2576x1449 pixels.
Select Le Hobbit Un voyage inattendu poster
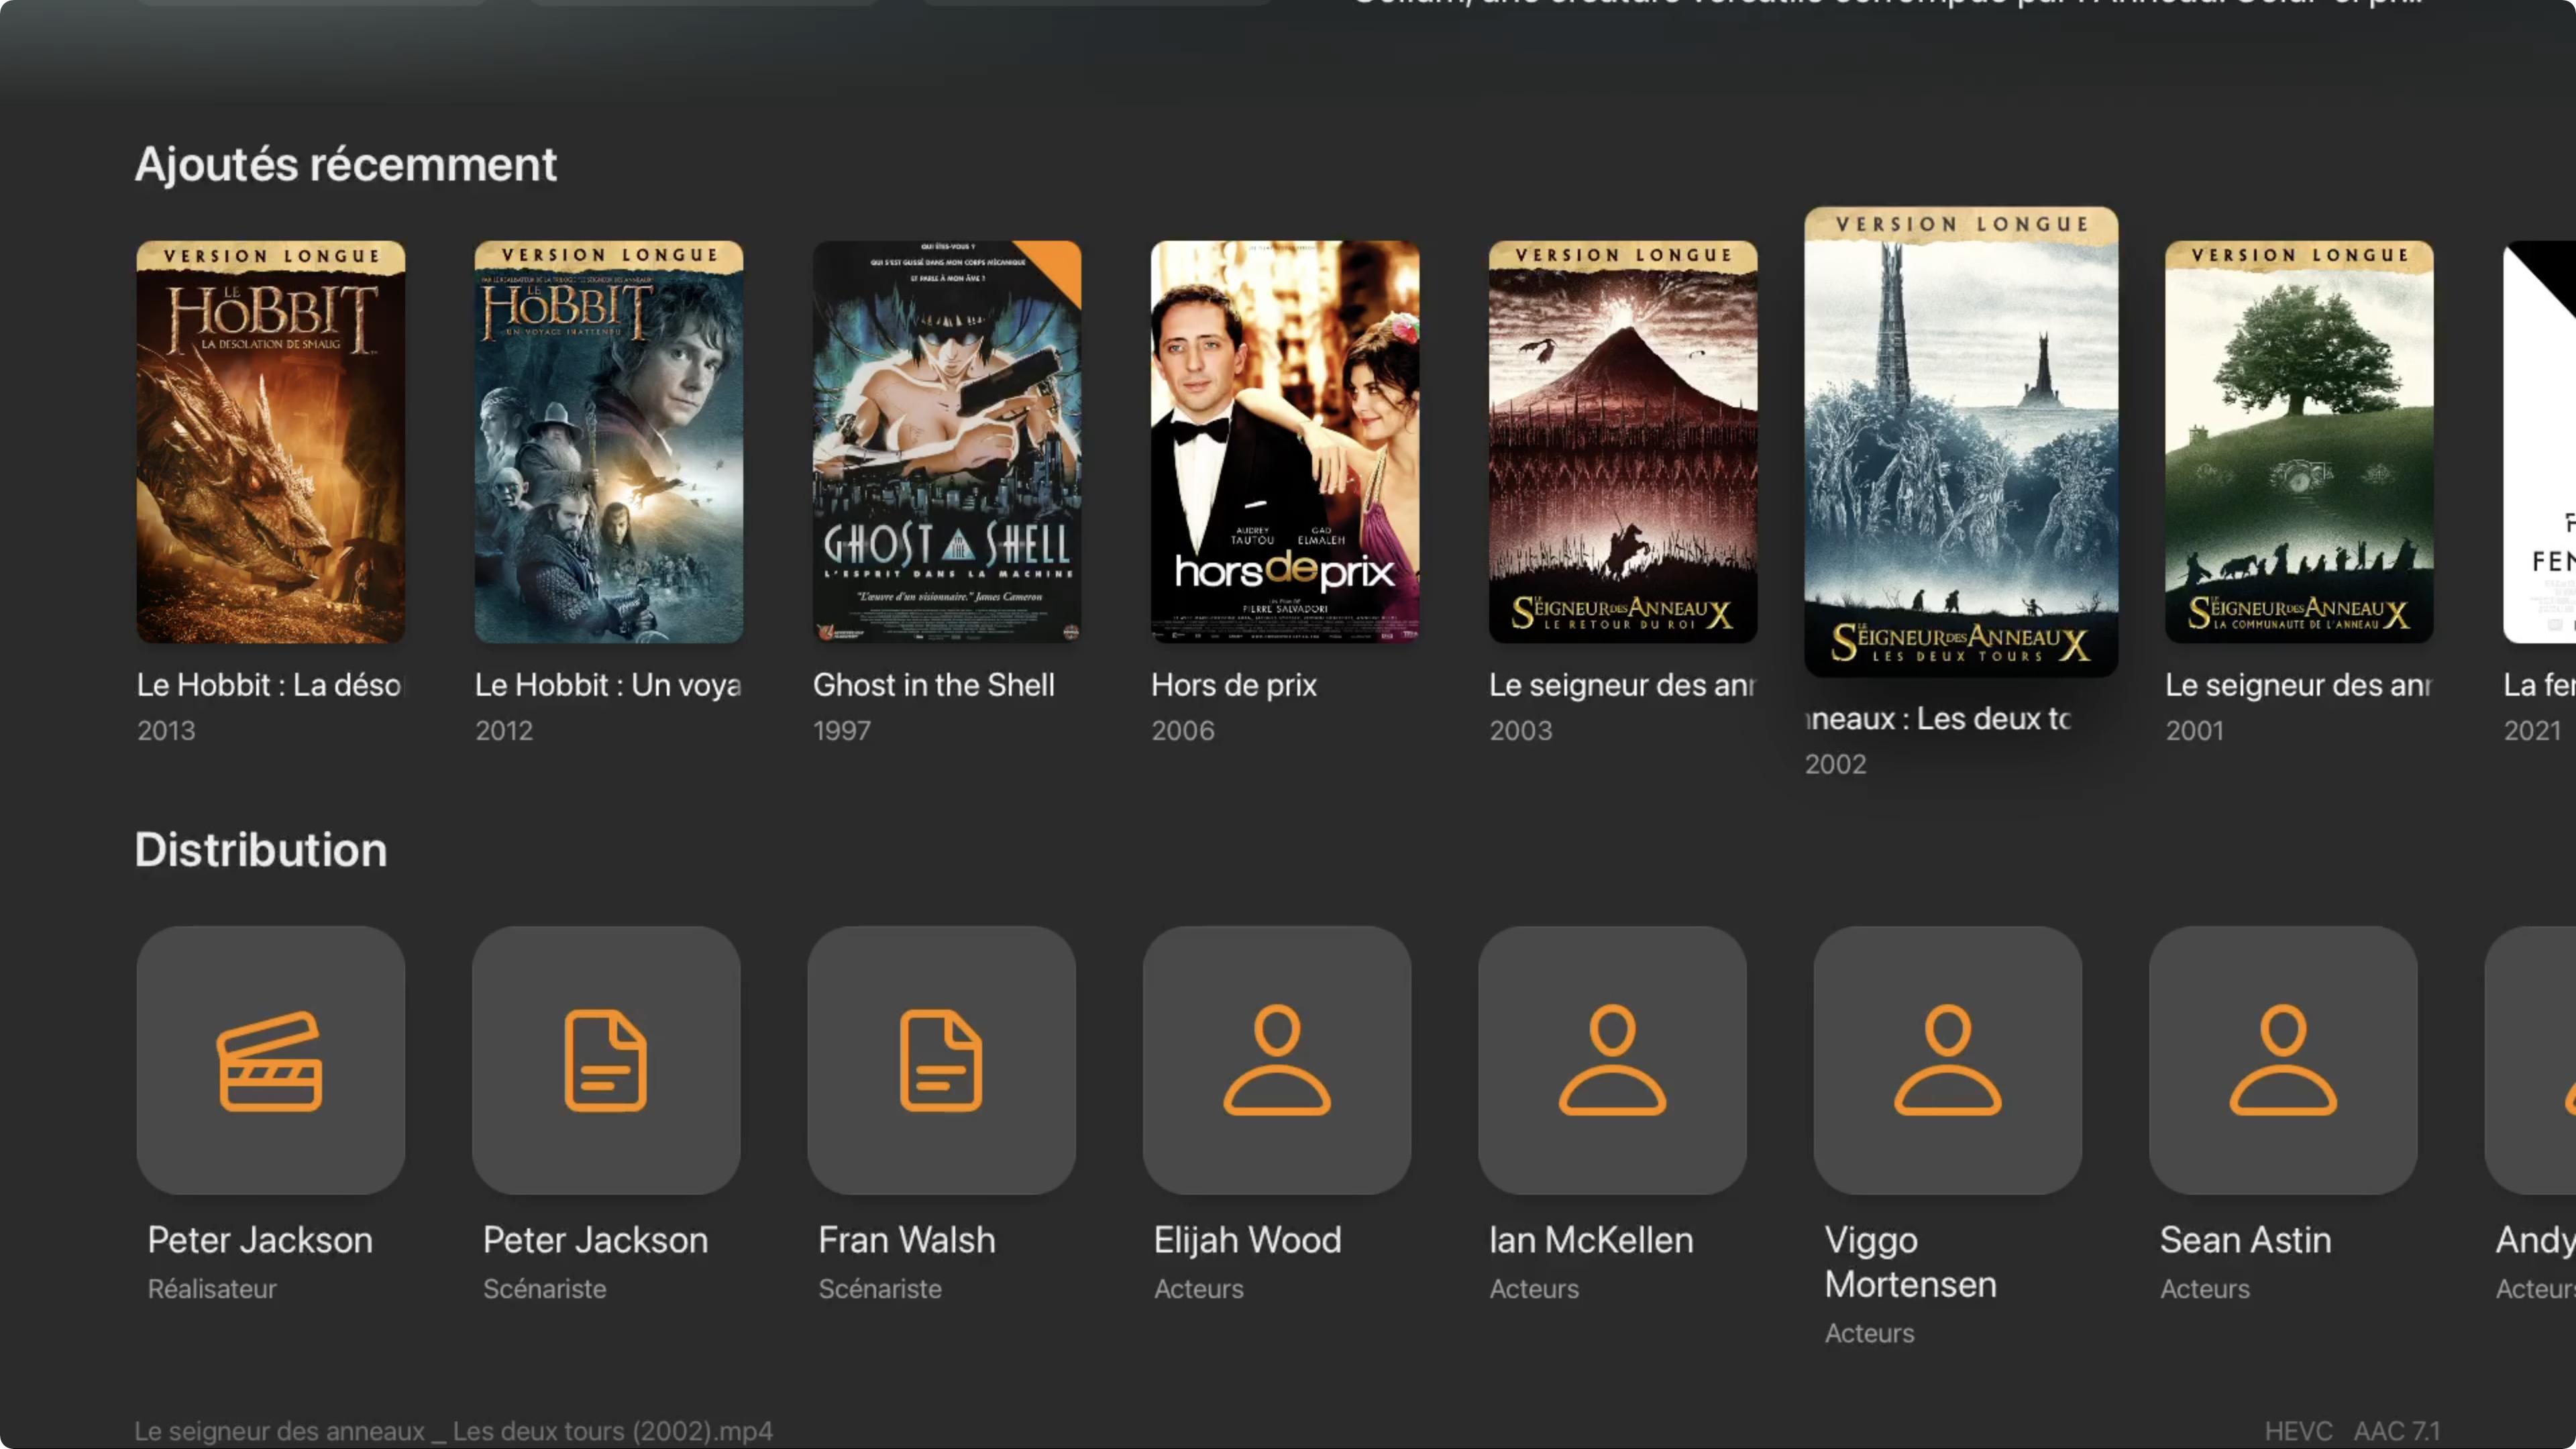tap(608, 441)
